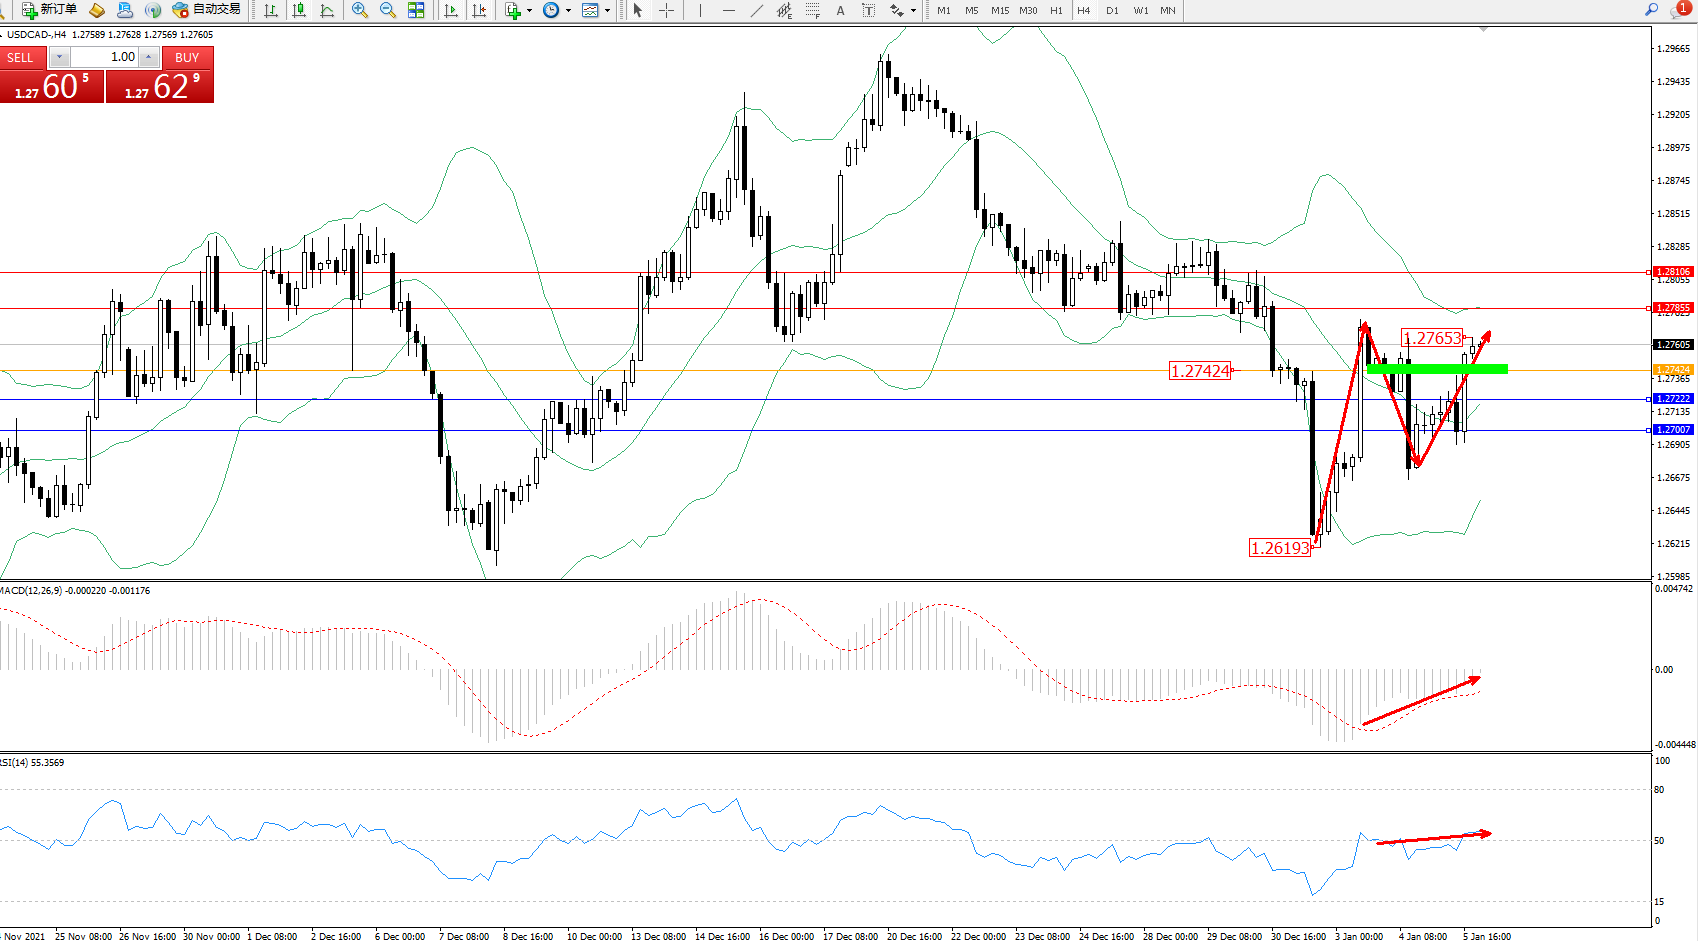Open the notifications chat bubble icon
This screenshot has width=1698, height=941.
click(x=1679, y=10)
